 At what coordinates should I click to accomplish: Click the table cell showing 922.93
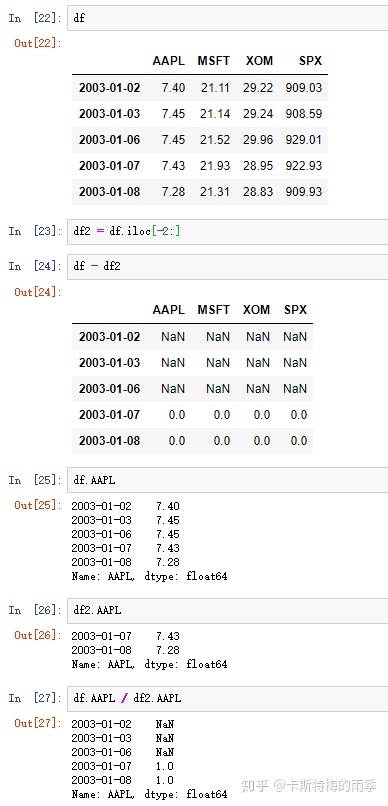tap(304, 166)
